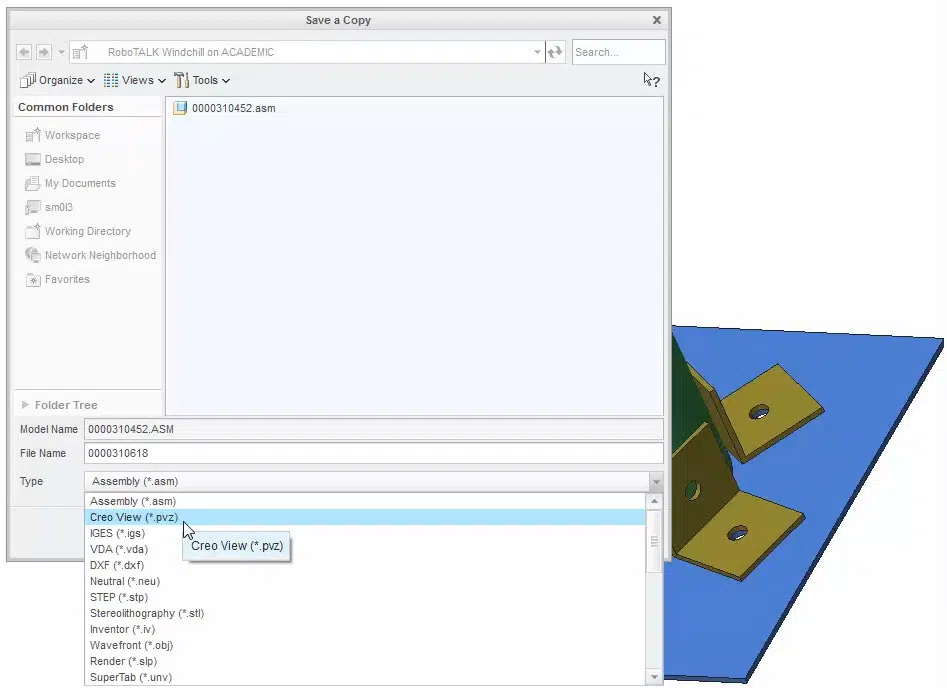947x688 pixels.
Task: Navigate back using the back arrow
Action: click(x=22, y=52)
